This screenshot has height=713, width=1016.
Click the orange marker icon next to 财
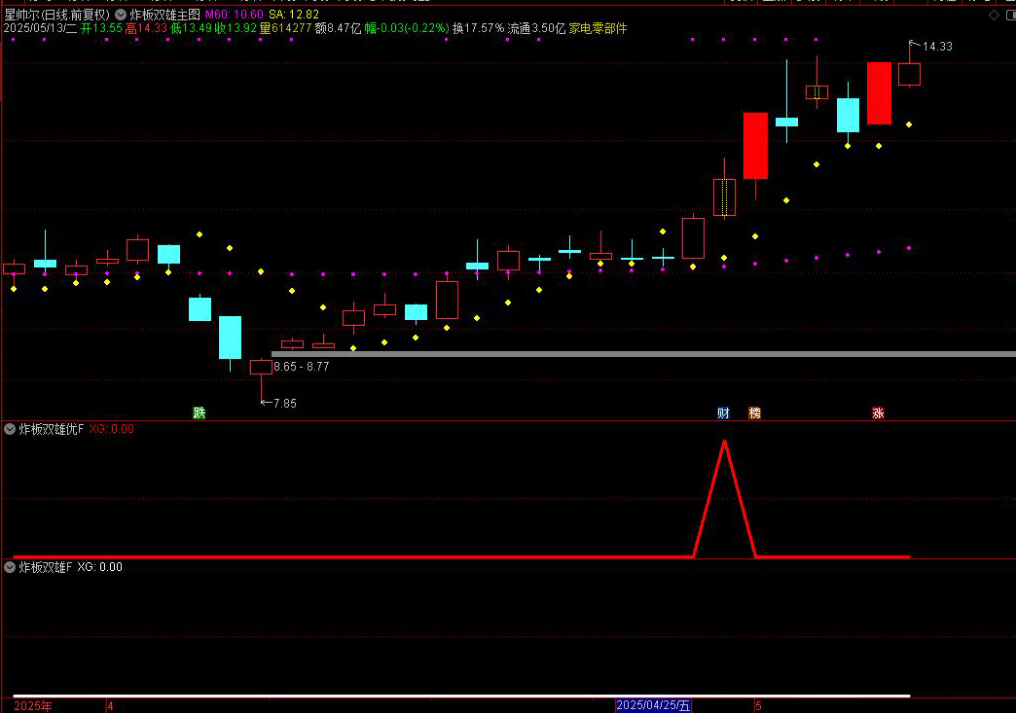coord(755,413)
